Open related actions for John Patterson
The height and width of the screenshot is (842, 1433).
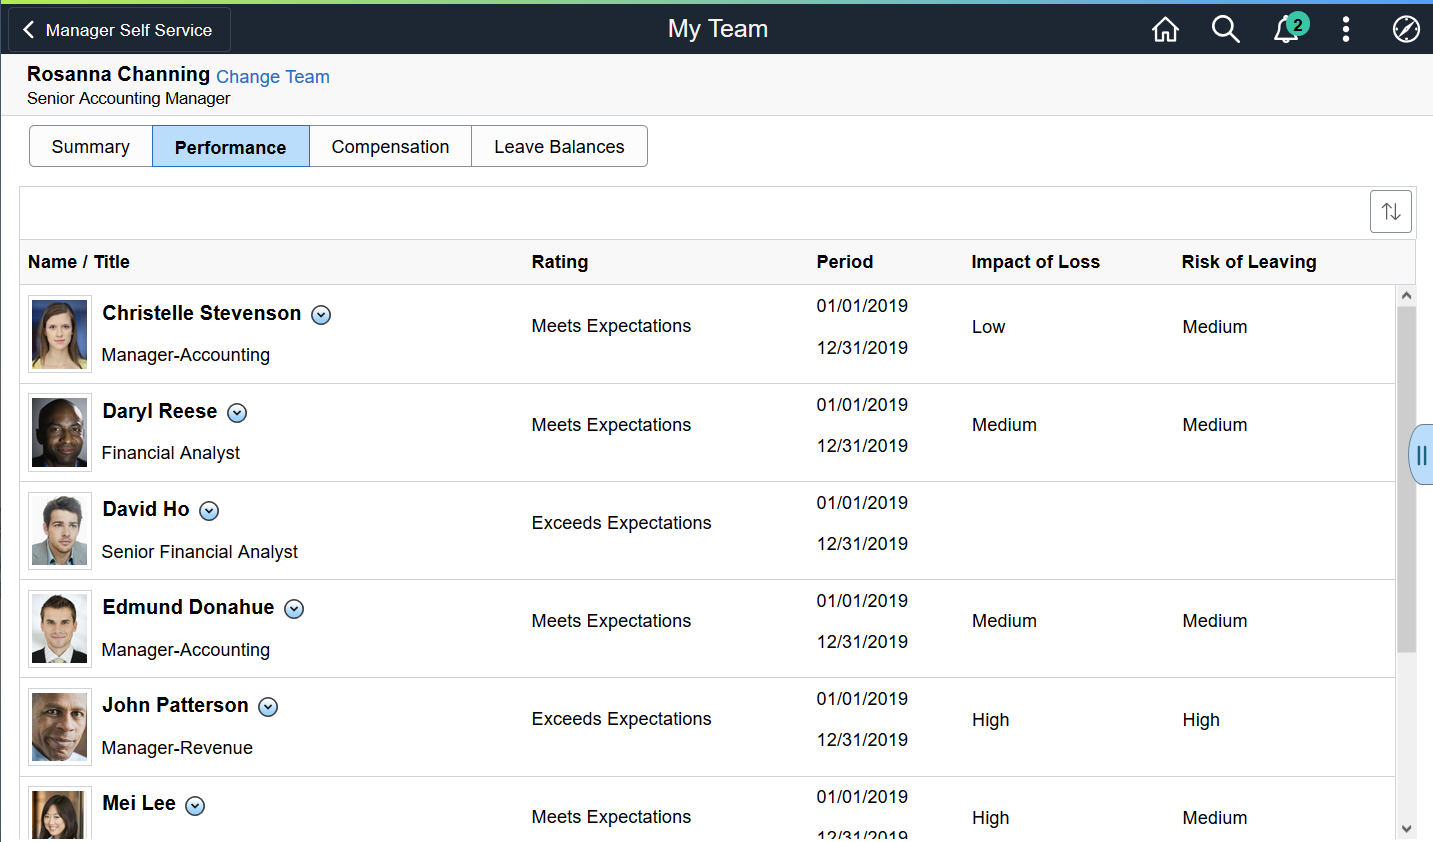point(268,707)
